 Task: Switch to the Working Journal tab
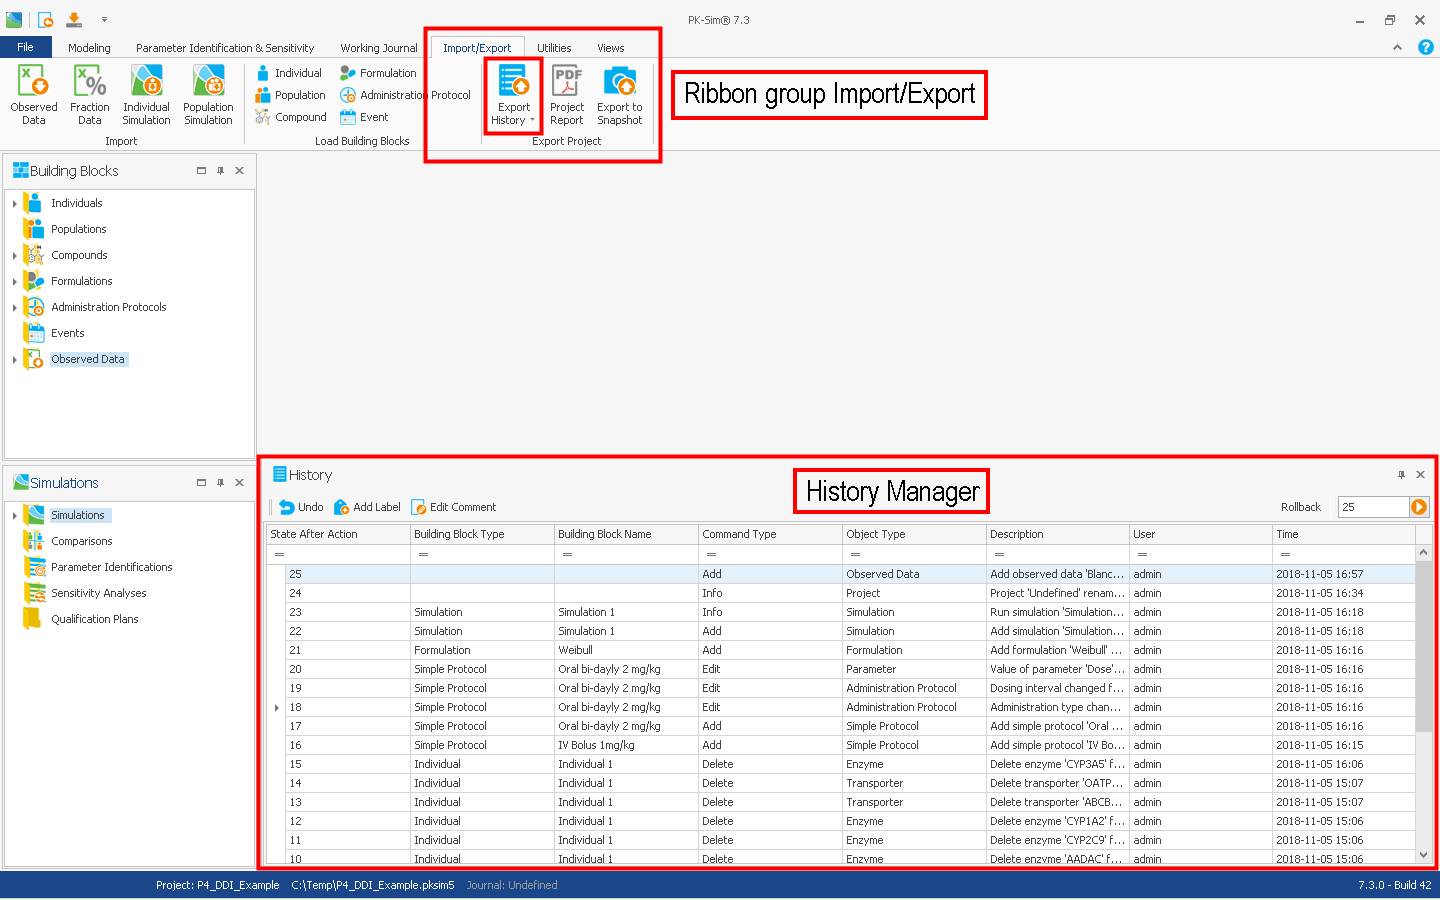379,48
